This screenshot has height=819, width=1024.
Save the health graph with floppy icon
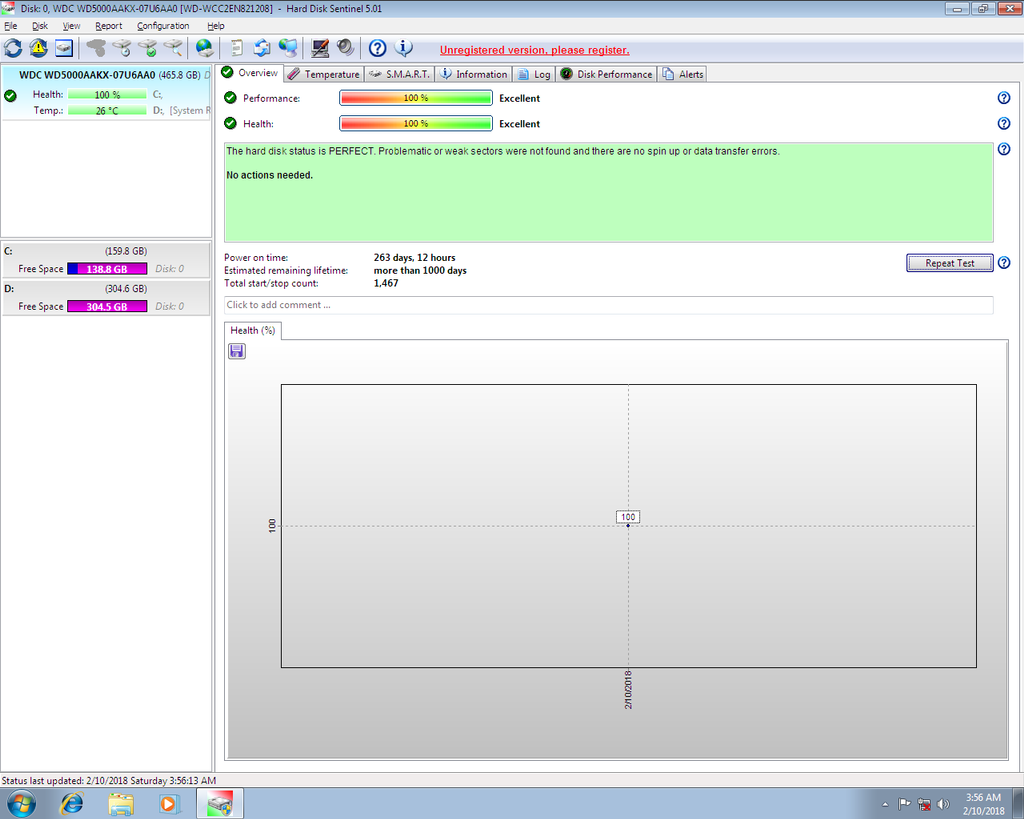tap(236, 351)
